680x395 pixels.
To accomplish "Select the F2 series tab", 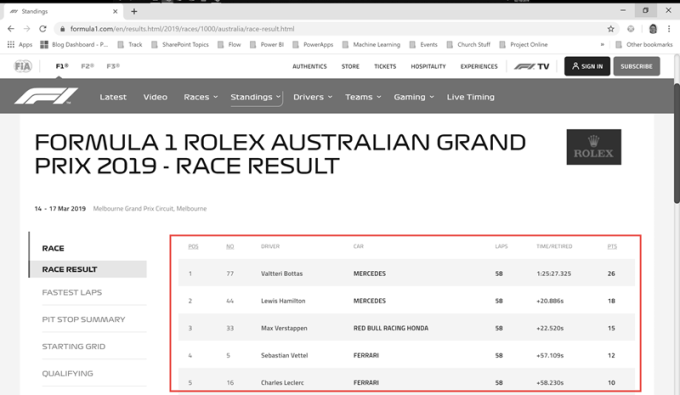I will (x=88, y=66).
